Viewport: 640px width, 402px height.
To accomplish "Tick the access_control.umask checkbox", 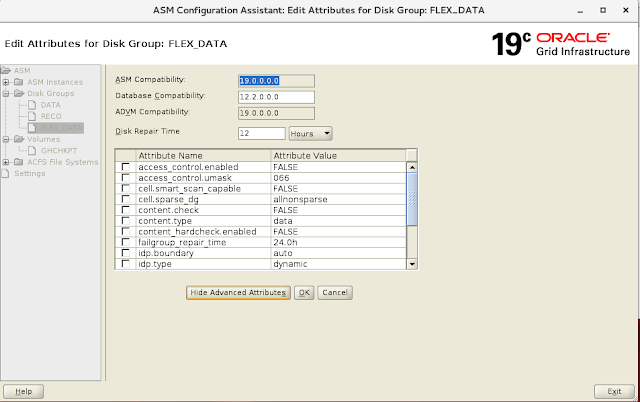I will (x=125, y=178).
